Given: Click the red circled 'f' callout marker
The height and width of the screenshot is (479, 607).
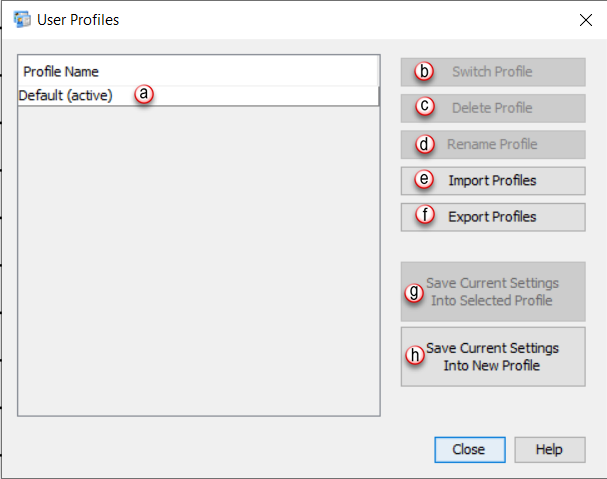Looking at the screenshot, I should pos(425,216).
